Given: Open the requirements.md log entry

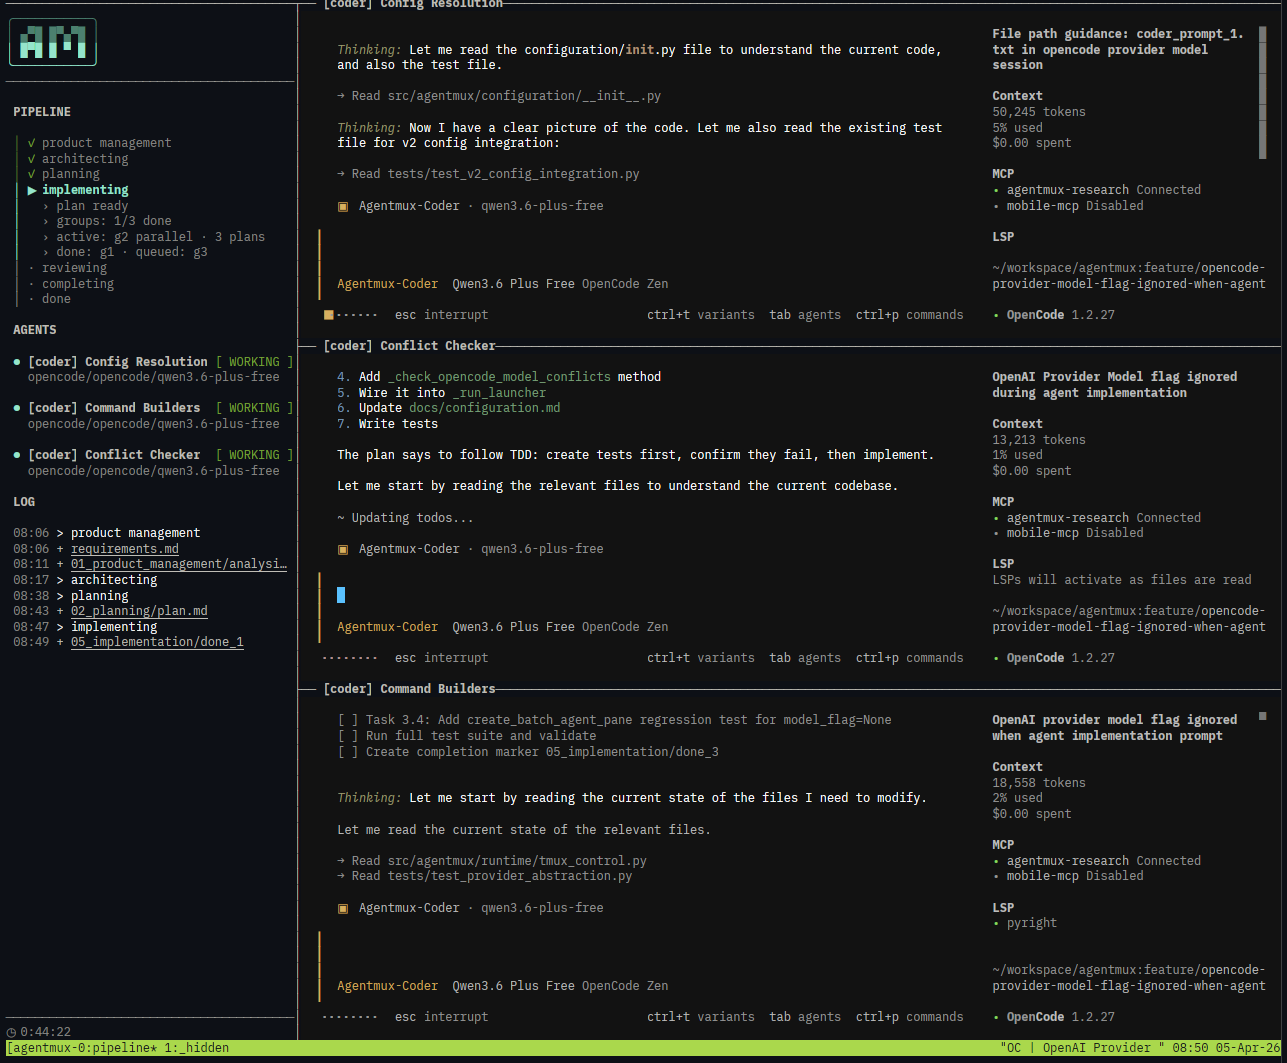Looking at the screenshot, I should 124,548.
